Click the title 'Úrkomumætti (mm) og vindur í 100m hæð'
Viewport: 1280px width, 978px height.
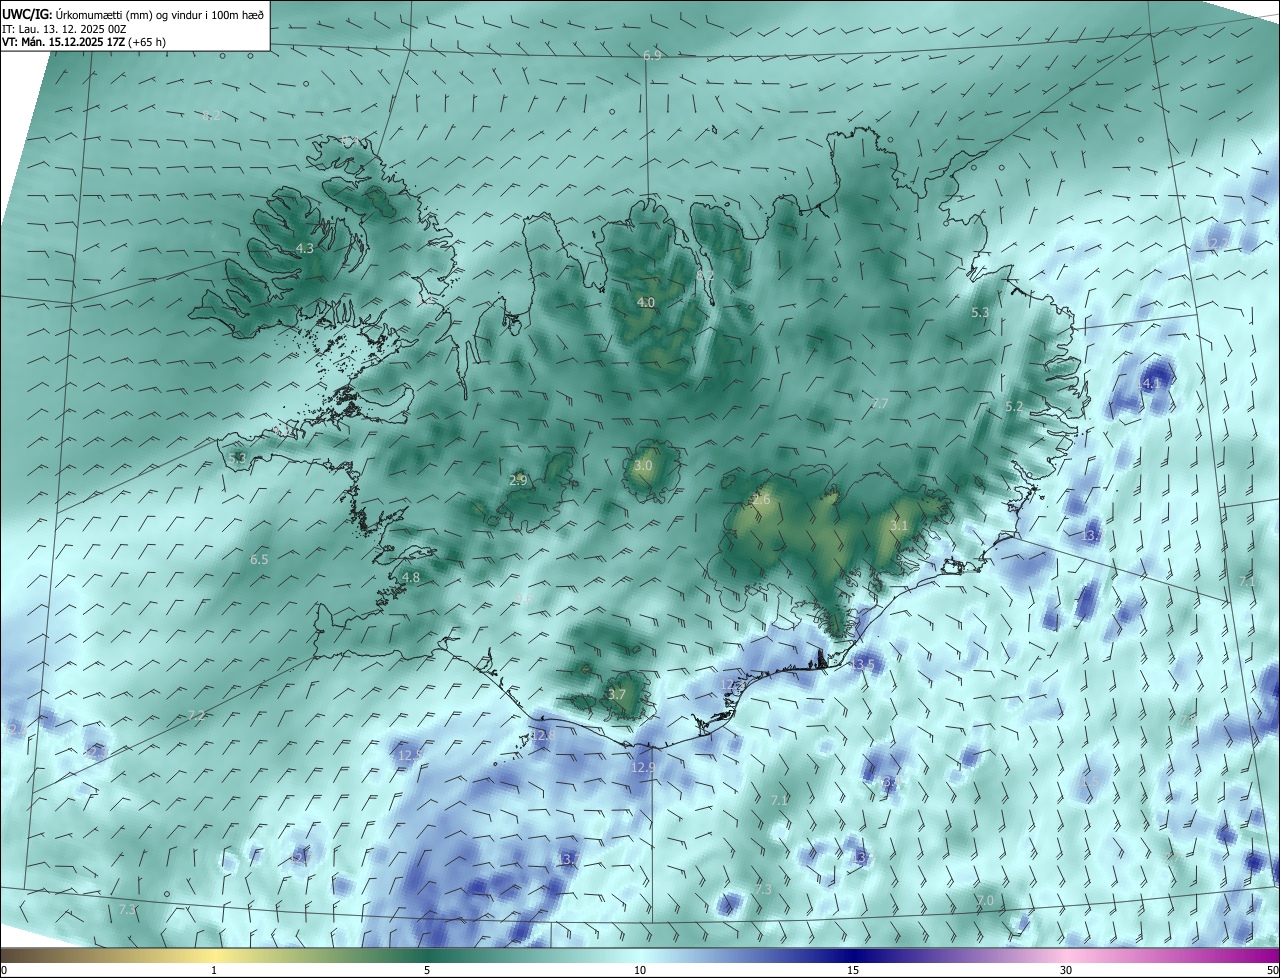tap(160, 15)
